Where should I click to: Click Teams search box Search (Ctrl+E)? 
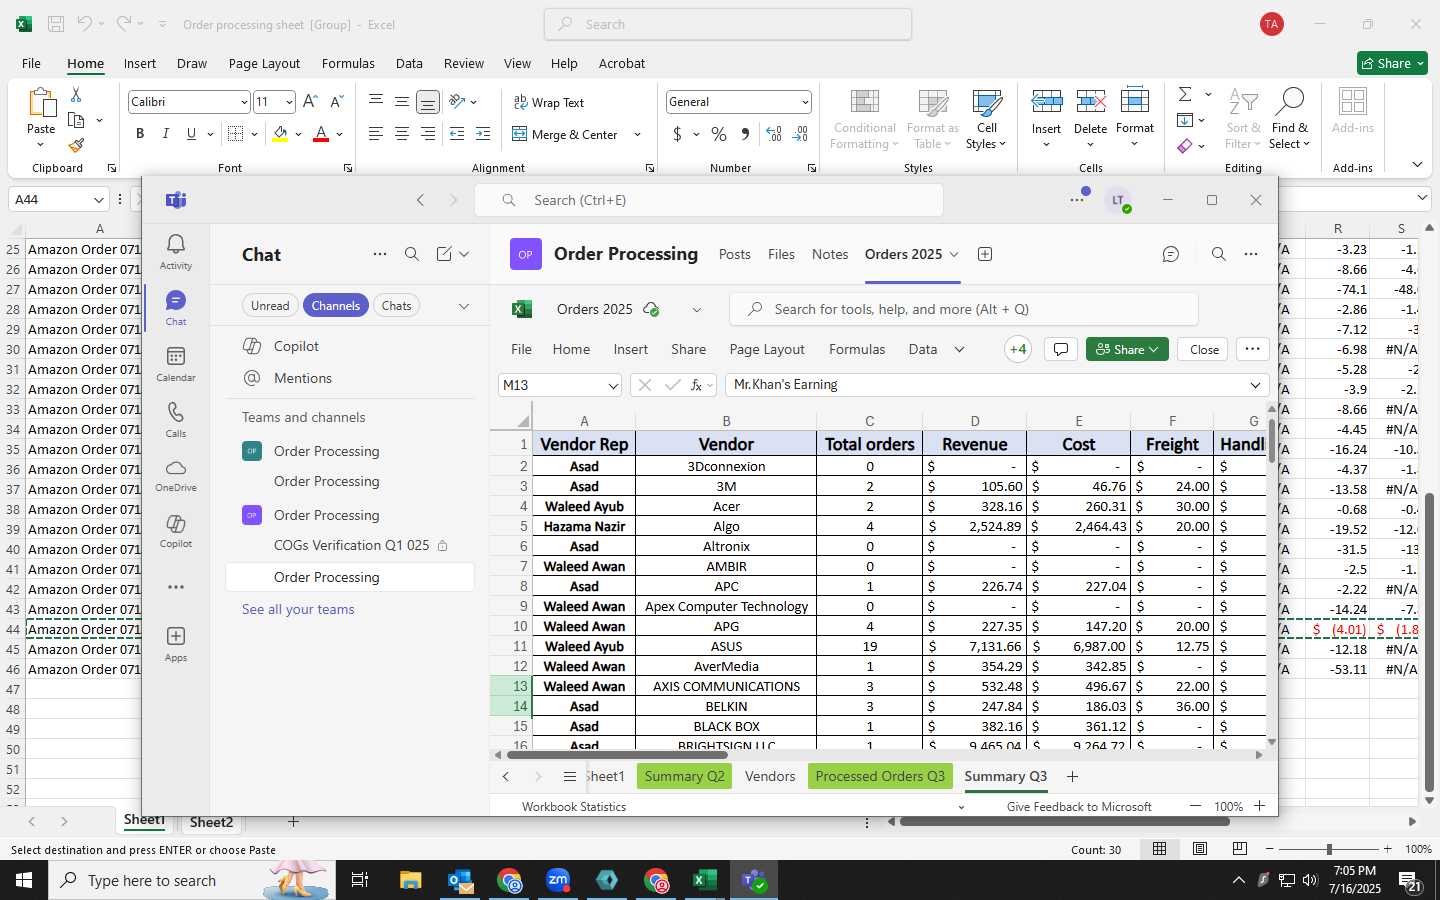click(708, 200)
